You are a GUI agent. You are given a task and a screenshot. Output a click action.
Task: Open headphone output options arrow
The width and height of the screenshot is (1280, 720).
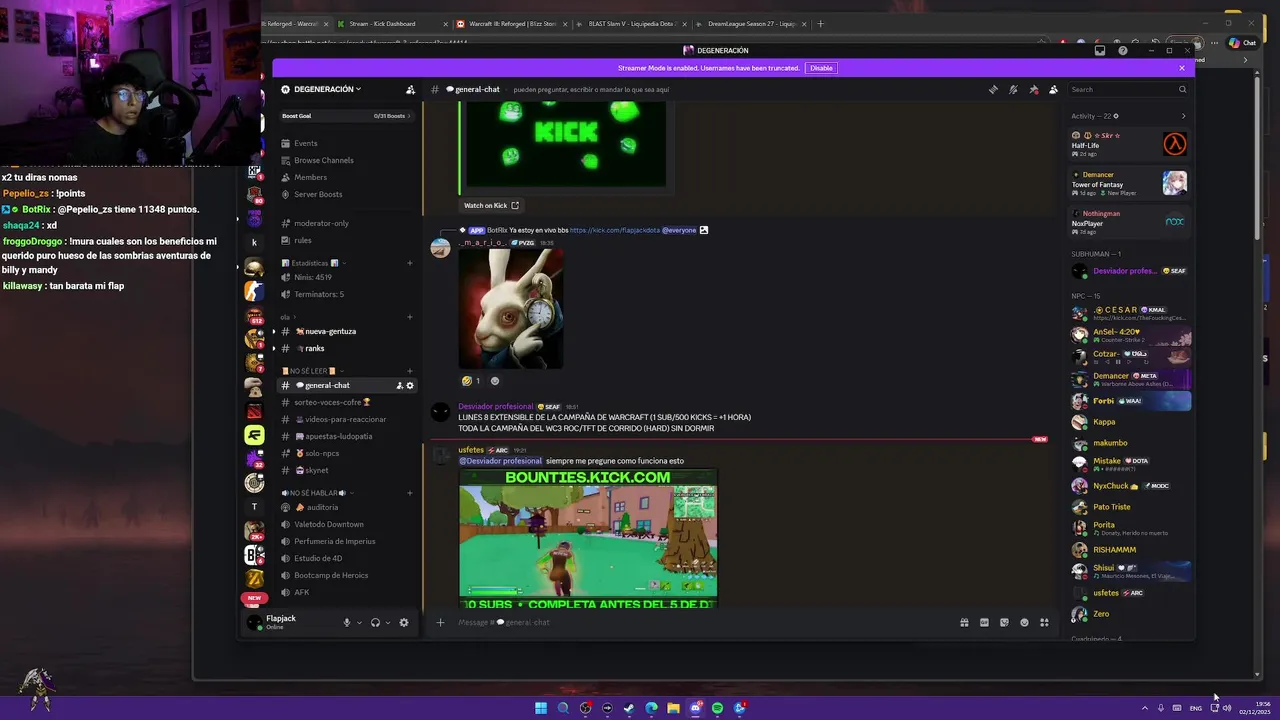[x=388, y=622]
